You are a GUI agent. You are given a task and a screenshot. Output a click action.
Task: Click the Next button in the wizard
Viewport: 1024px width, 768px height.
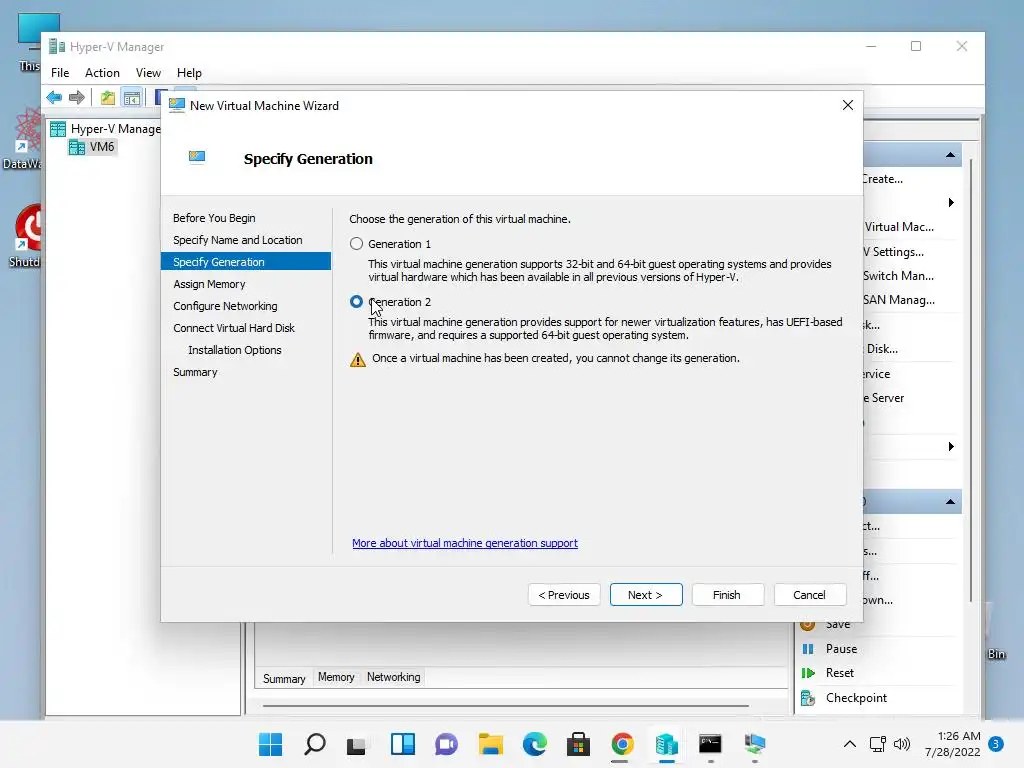point(646,595)
